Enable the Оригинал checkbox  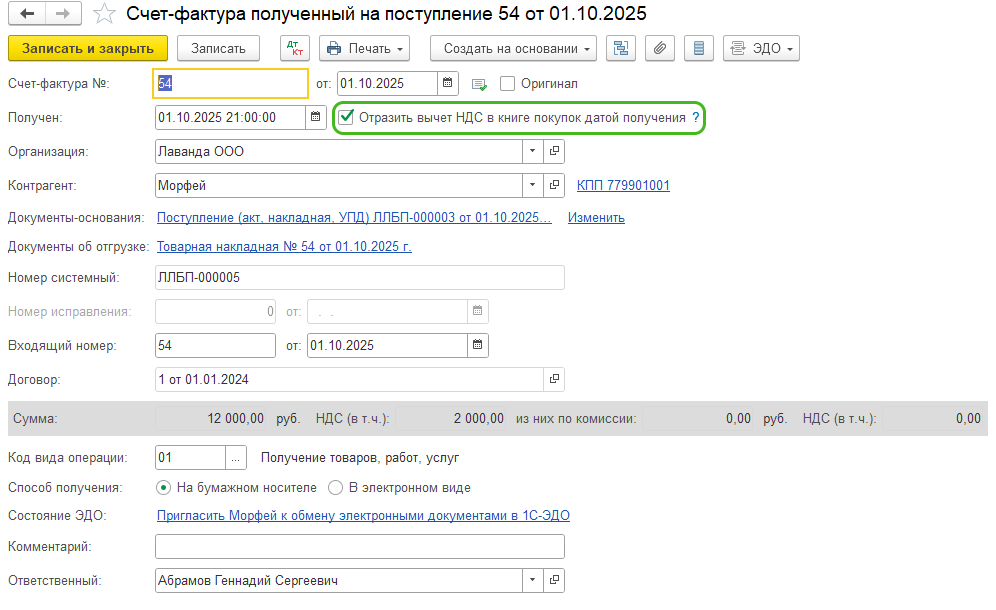[x=507, y=84]
